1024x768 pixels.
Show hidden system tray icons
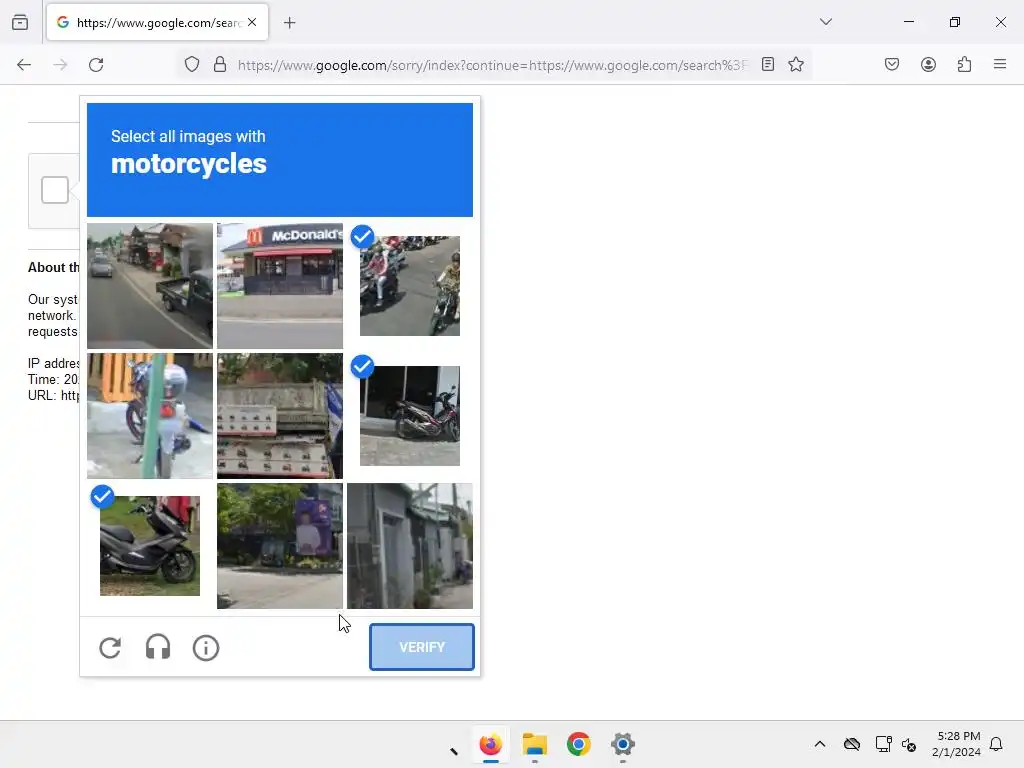820,744
